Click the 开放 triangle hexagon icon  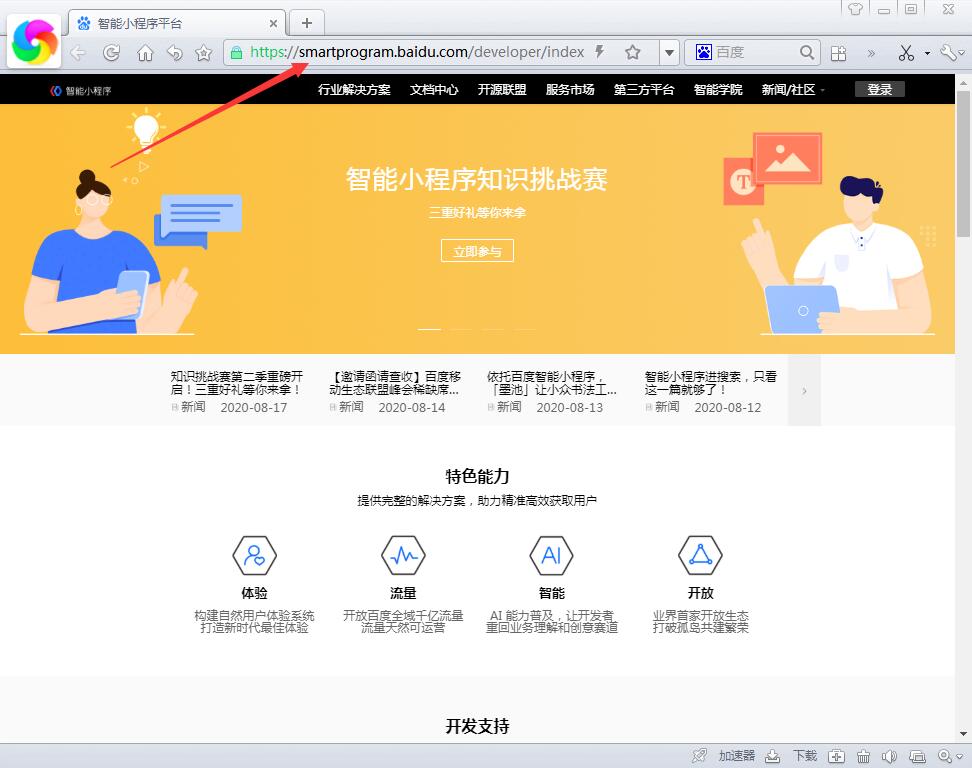[700, 555]
